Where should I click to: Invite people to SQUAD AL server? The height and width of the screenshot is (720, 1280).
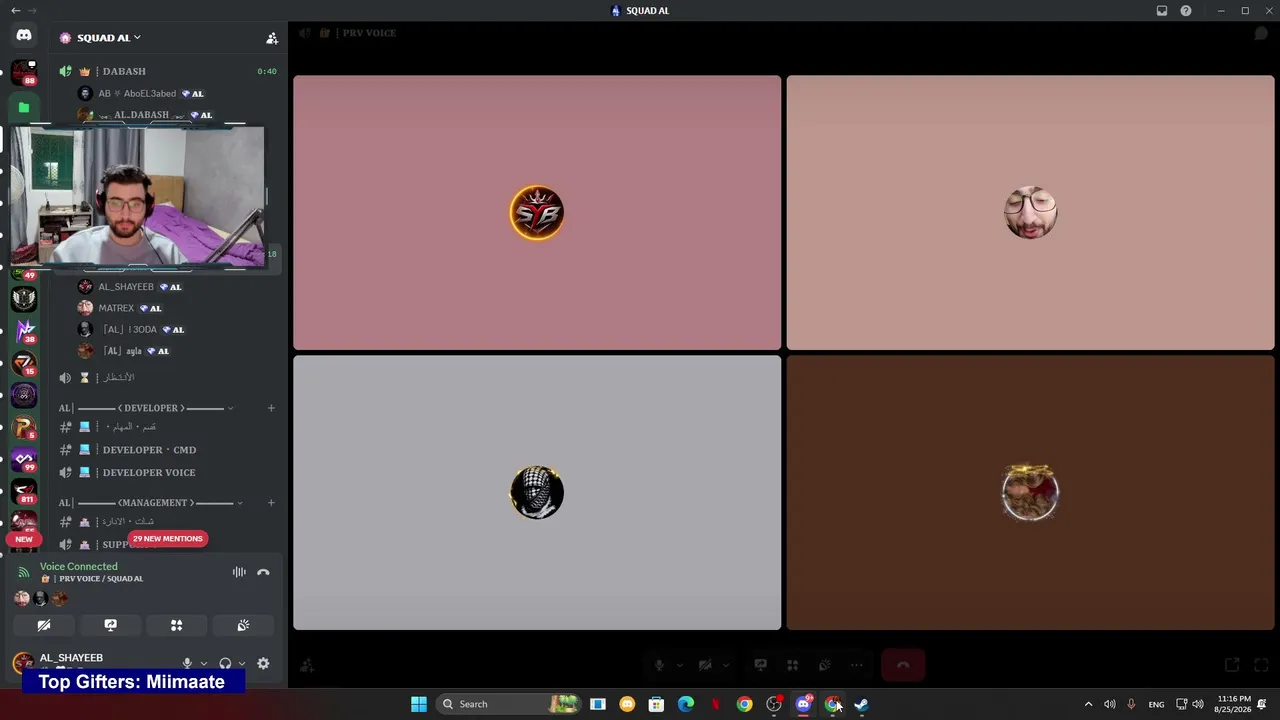272,38
